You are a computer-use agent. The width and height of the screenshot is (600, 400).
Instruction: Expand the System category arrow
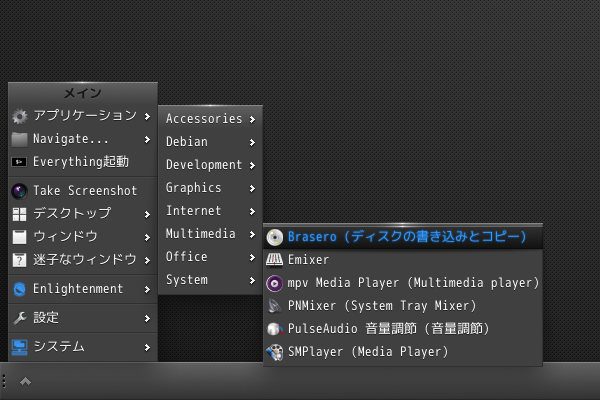[252, 280]
